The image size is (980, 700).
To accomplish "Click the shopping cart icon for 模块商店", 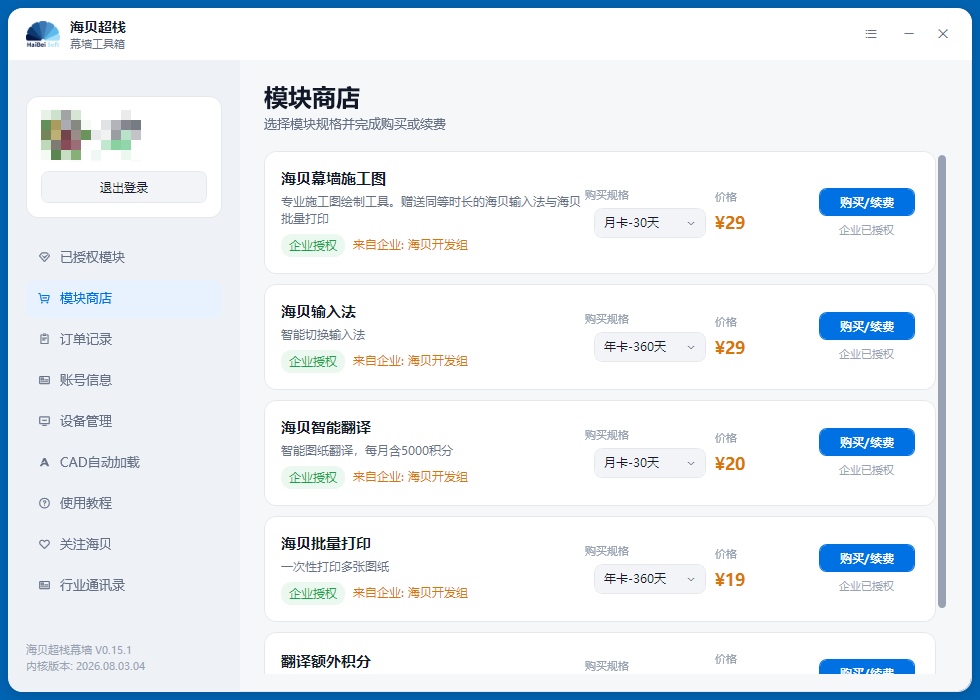I will (44, 298).
